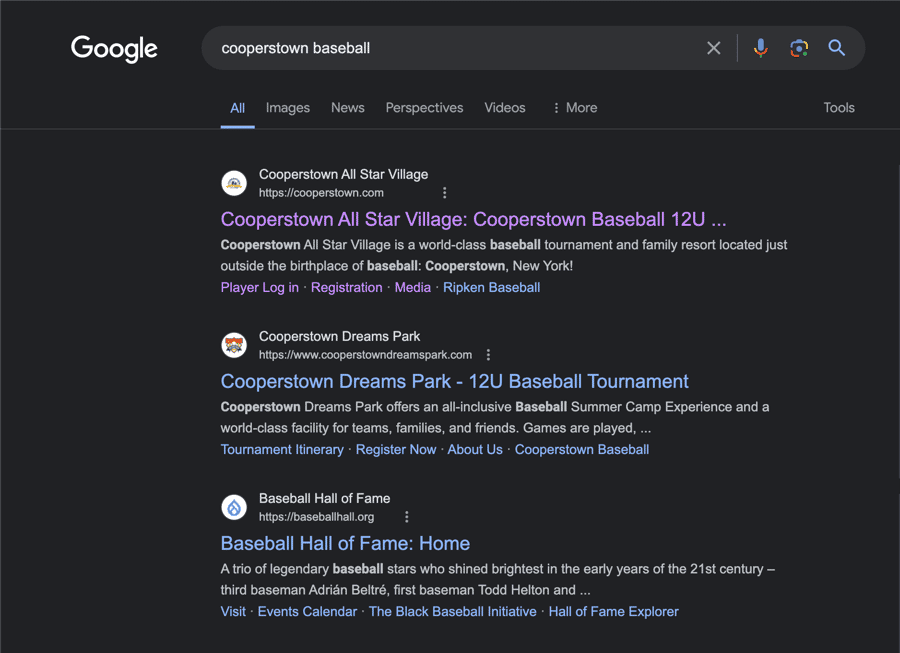Click the Google logo
900x653 pixels.
(x=114, y=48)
